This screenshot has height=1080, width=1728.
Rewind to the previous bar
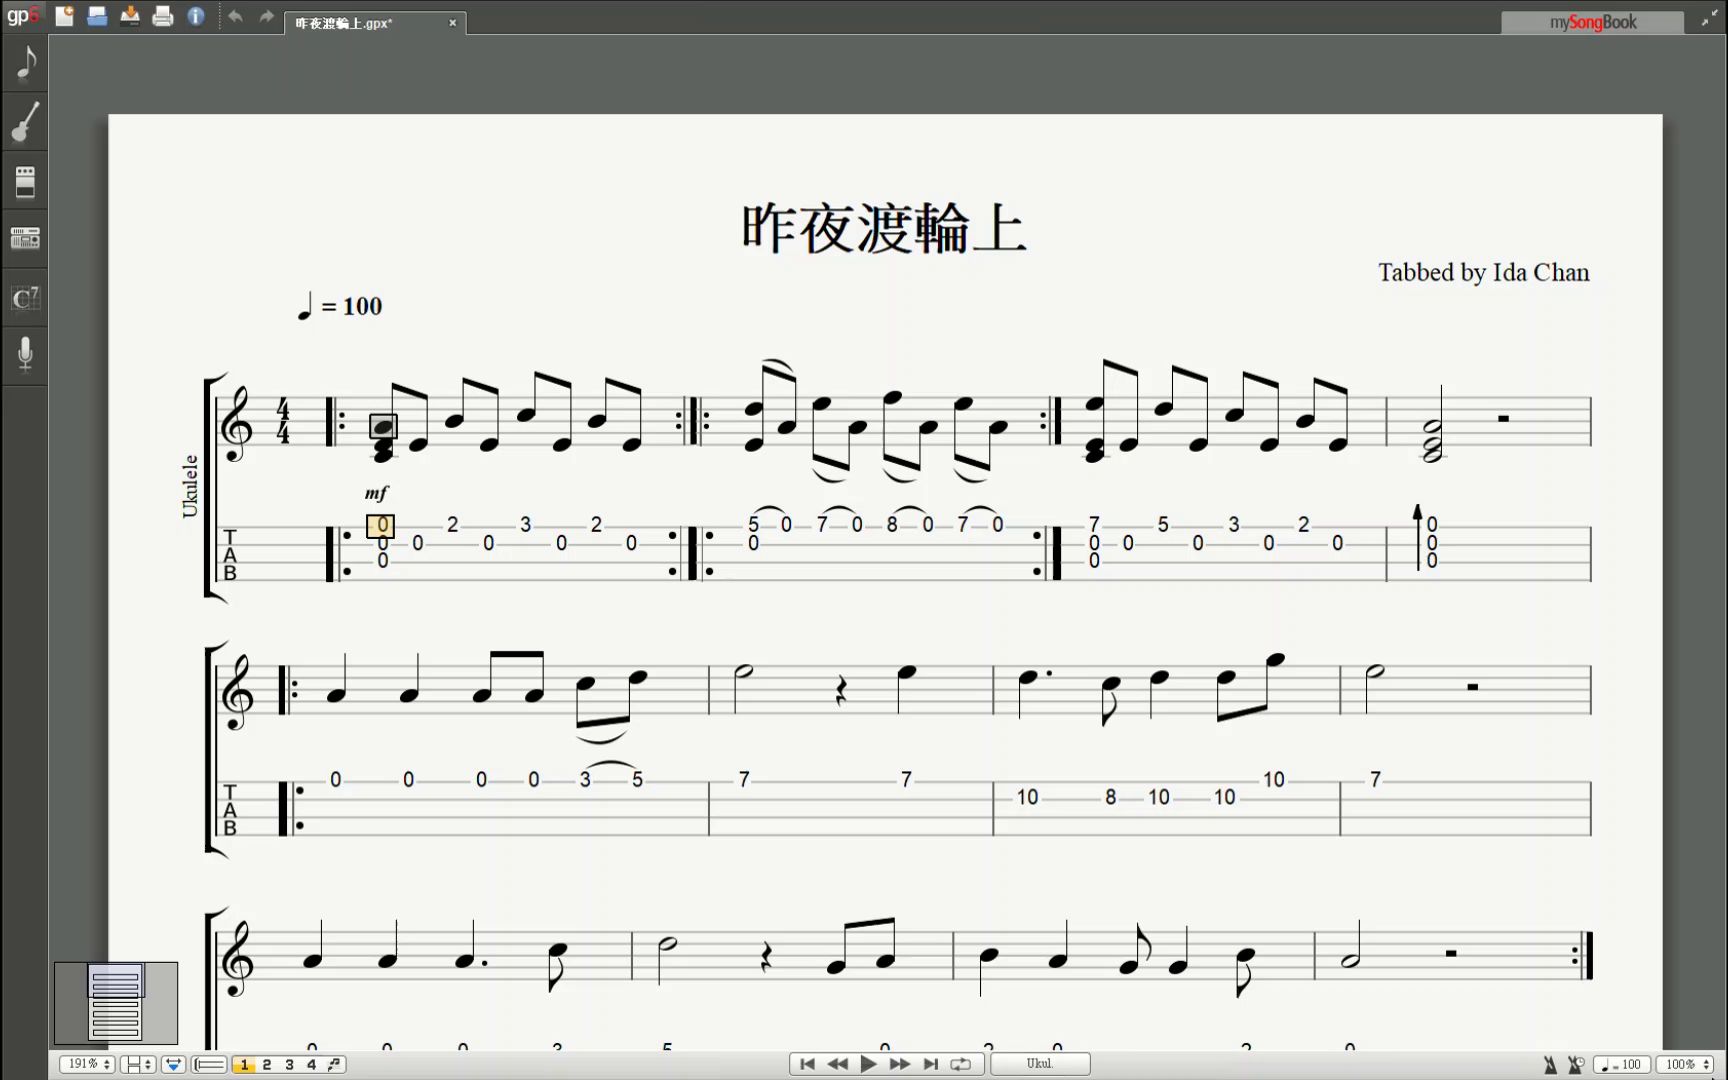pos(838,1064)
